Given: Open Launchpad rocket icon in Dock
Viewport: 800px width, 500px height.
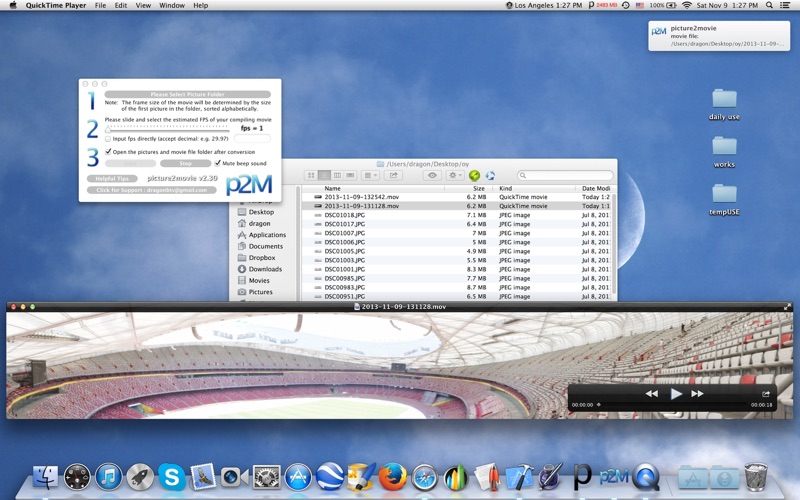Looking at the screenshot, I should pyautogui.click(x=140, y=477).
